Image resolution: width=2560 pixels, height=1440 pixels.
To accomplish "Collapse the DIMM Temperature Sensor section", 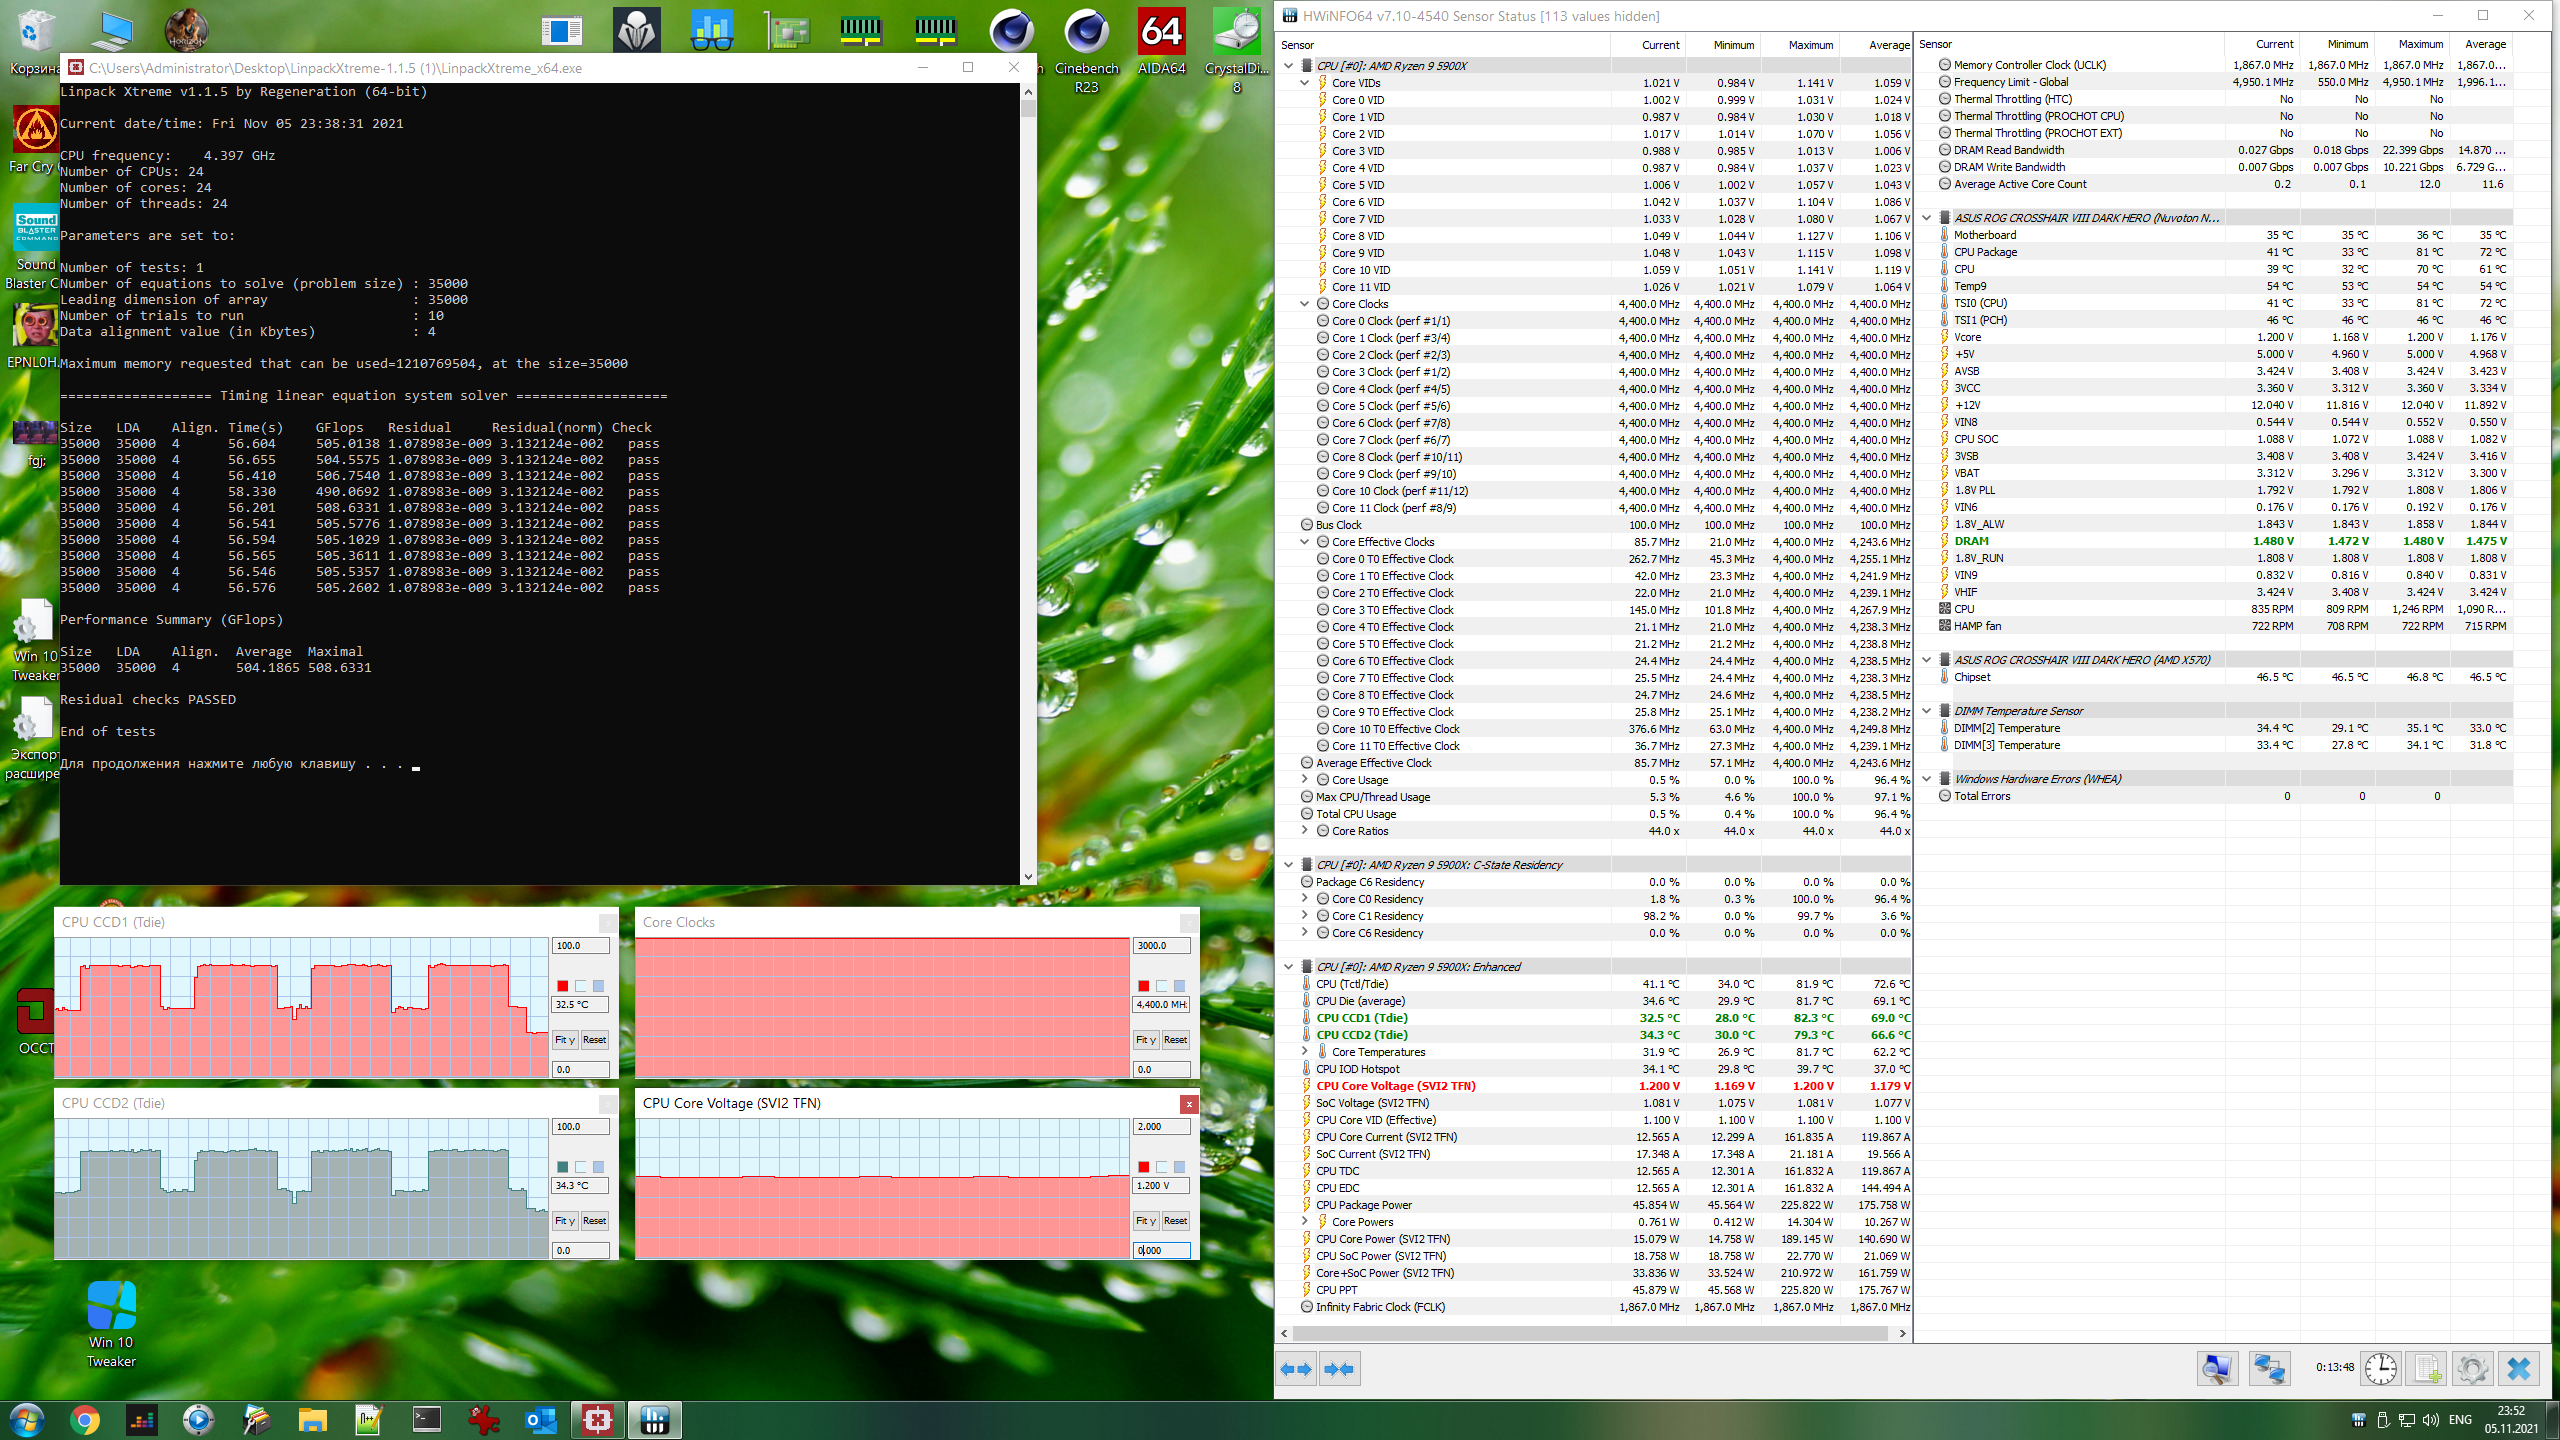I will (x=1927, y=711).
